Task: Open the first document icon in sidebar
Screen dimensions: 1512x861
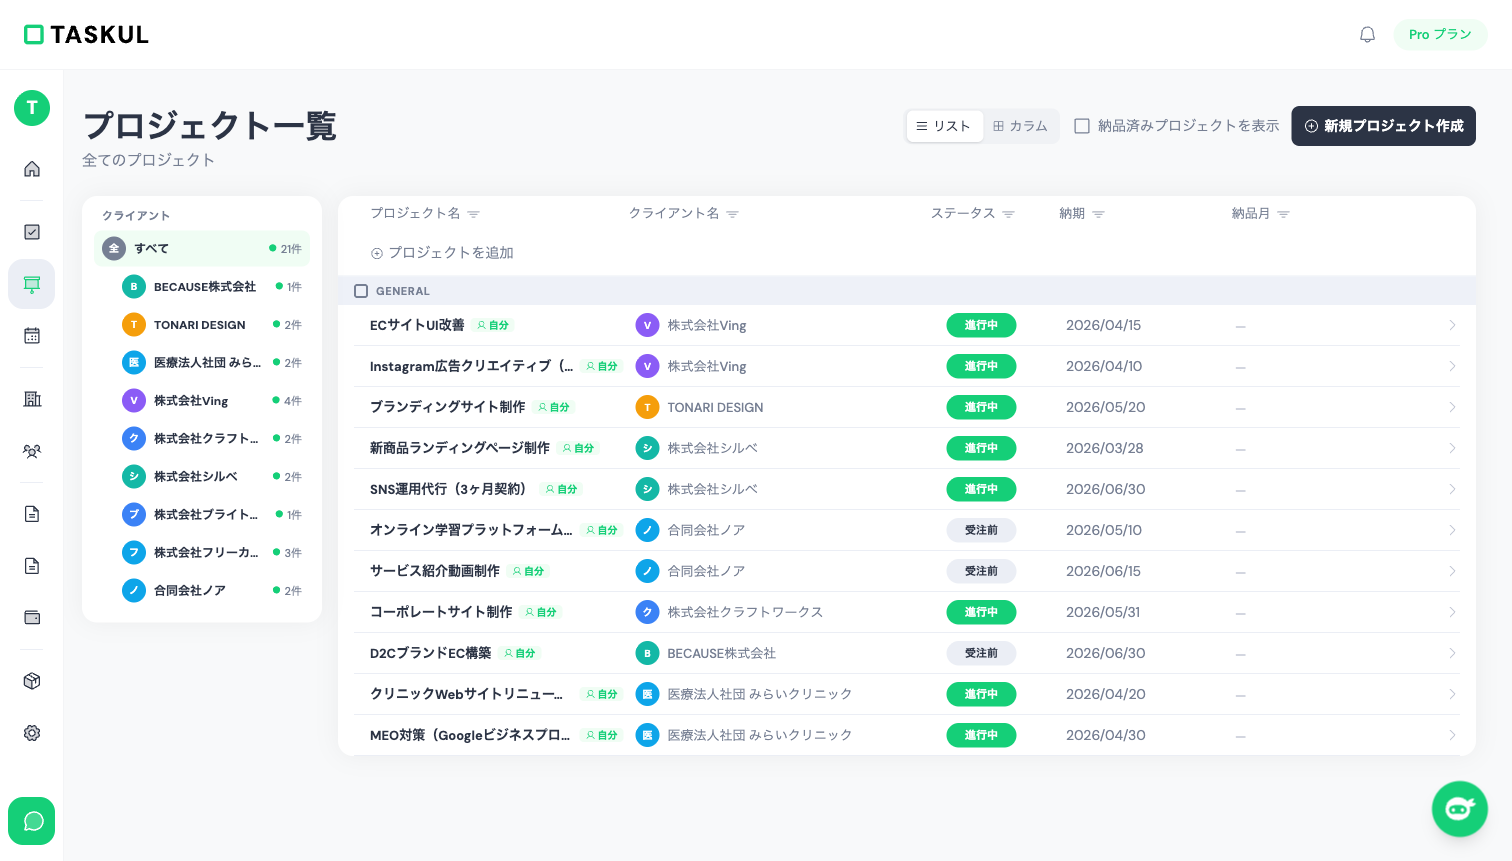Action: pos(31,513)
